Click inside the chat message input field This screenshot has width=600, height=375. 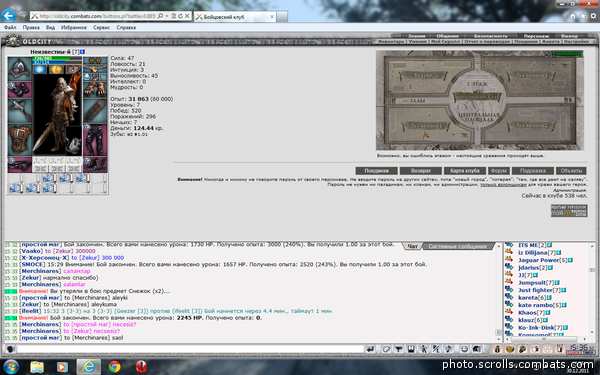coord(190,349)
